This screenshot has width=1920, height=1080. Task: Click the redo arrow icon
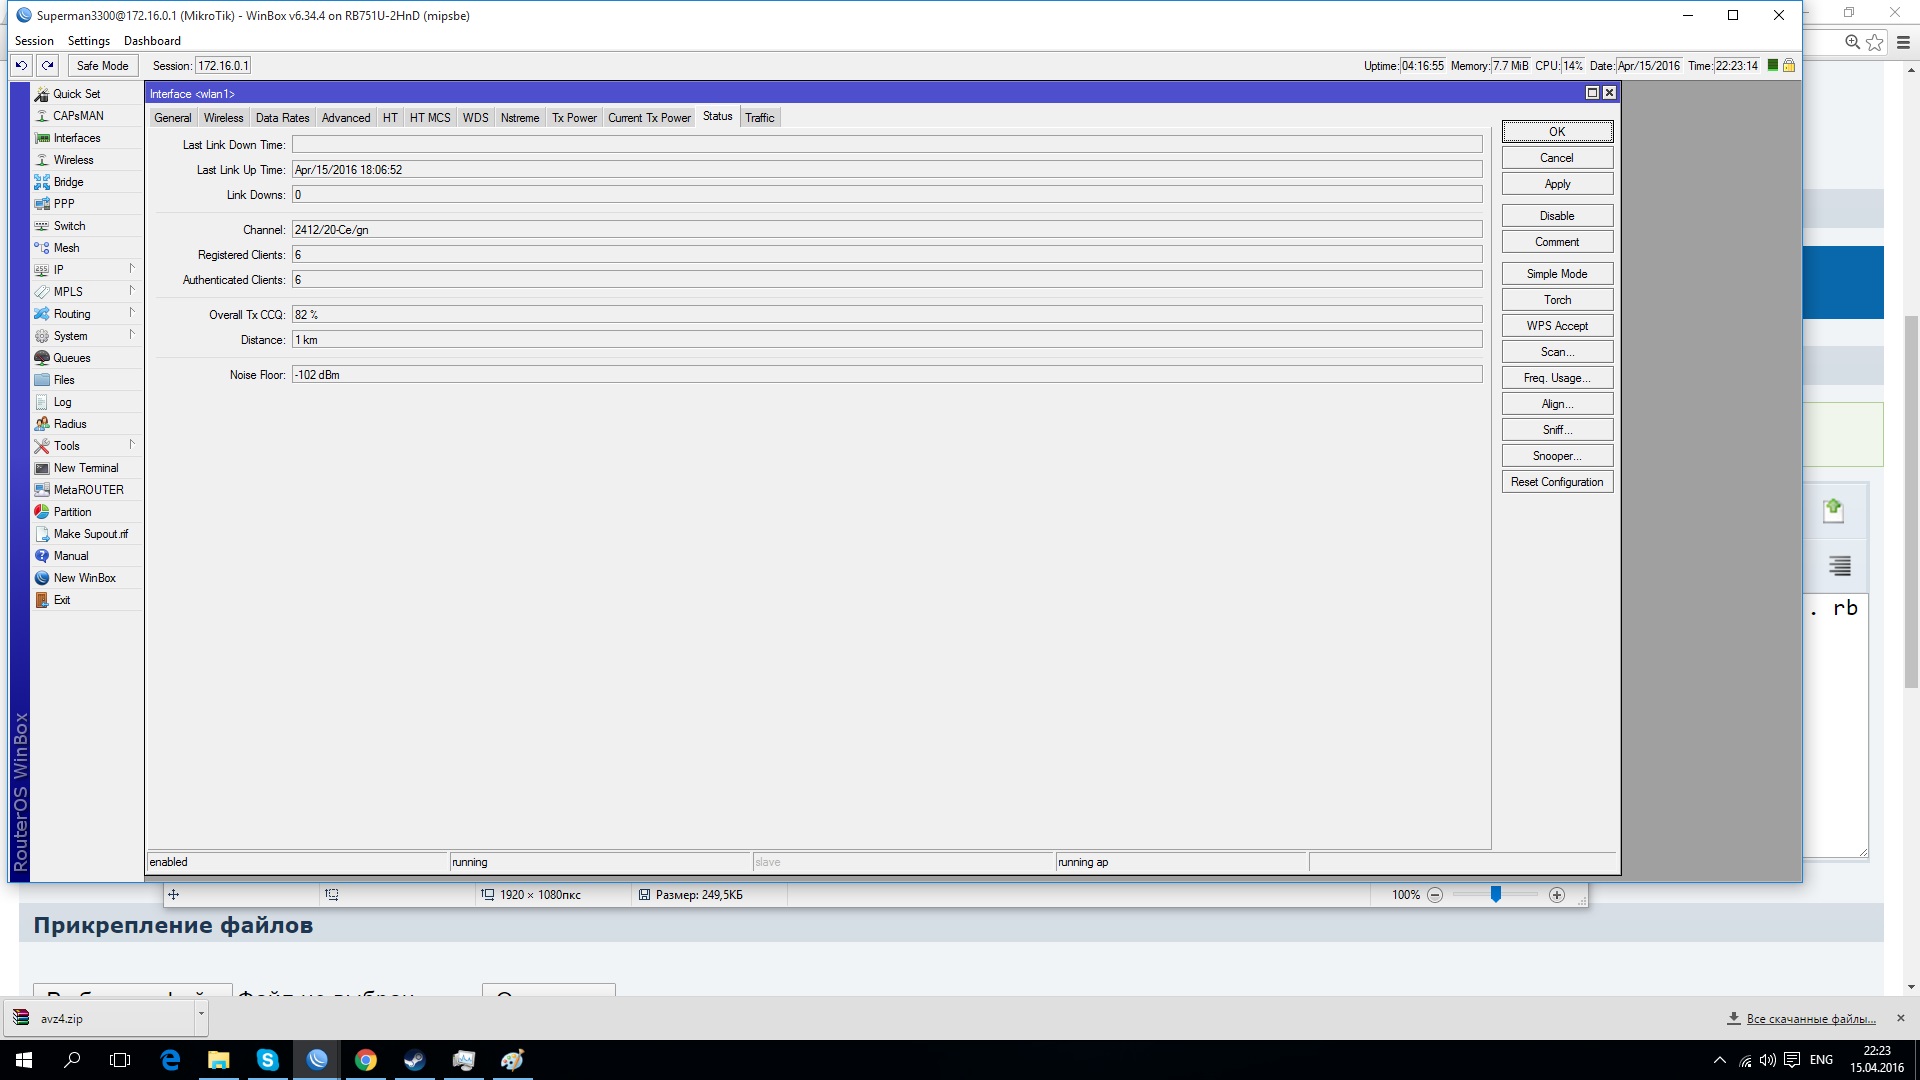point(47,66)
